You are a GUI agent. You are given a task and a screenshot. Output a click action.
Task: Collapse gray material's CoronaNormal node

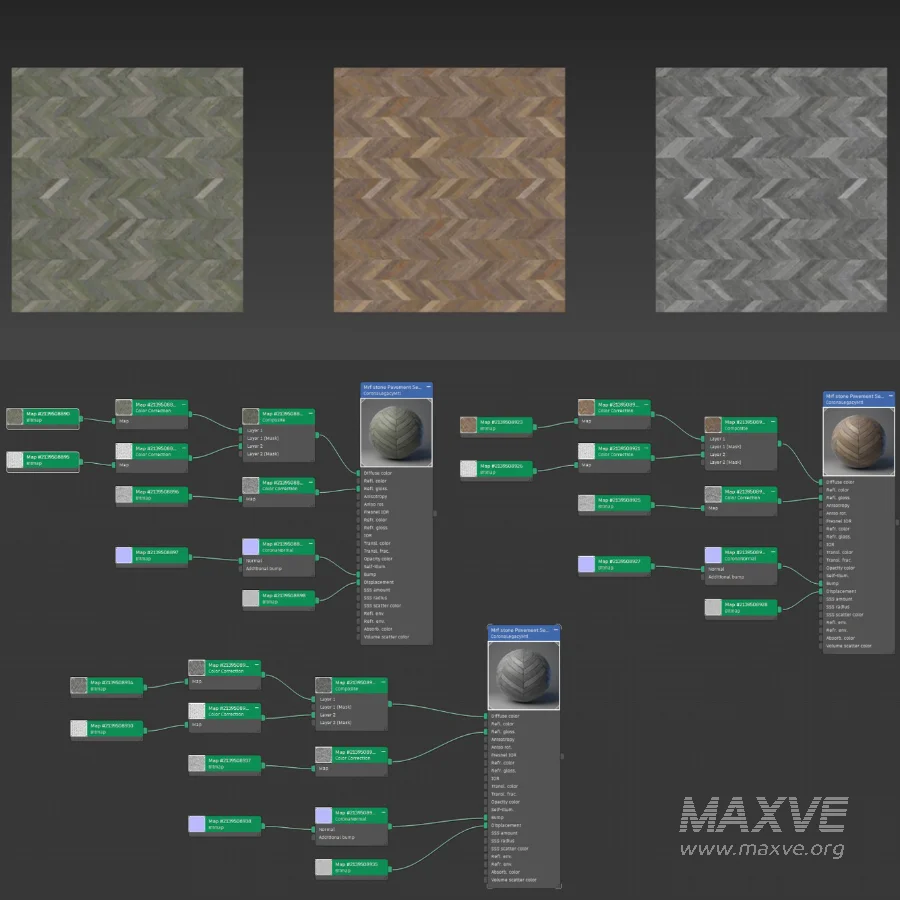[x=383, y=812]
